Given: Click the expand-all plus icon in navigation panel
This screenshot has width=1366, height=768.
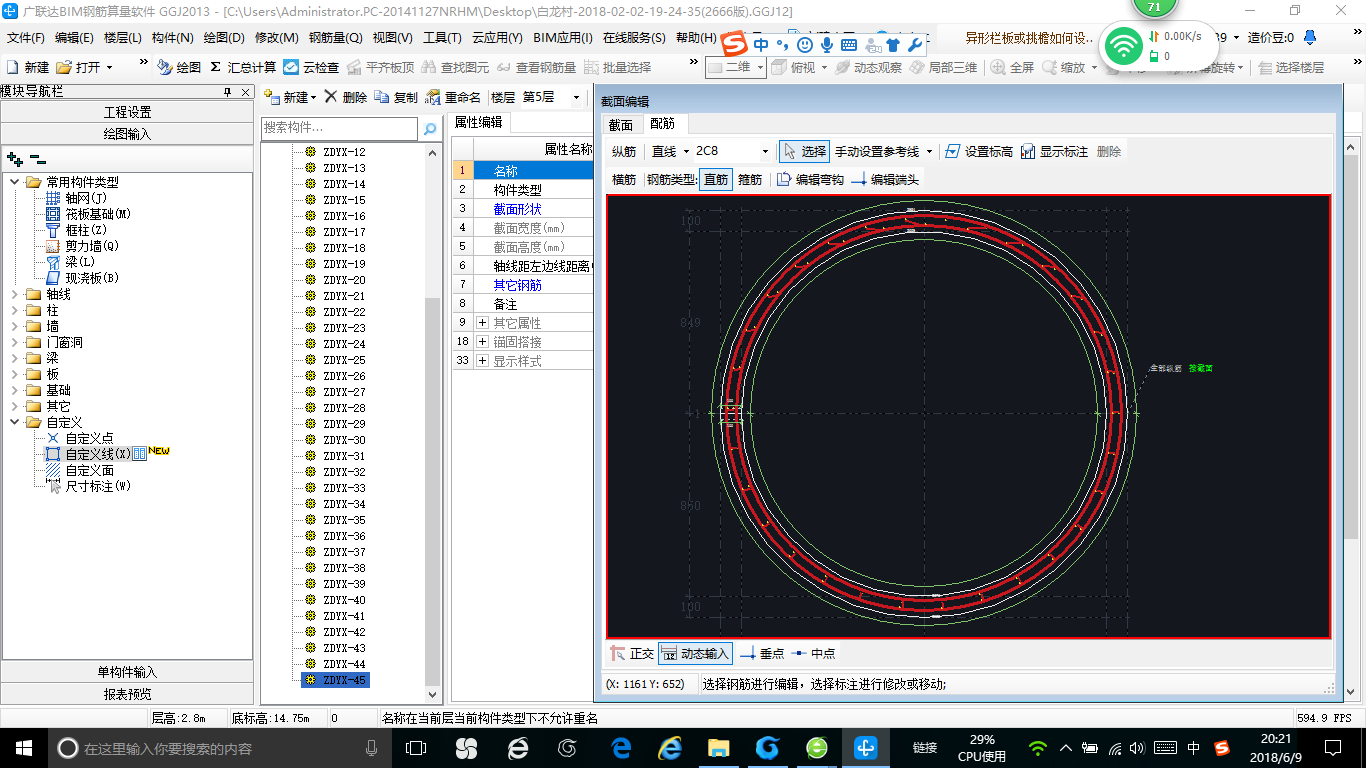Looking at the screenshot, I should coord(15,159).
